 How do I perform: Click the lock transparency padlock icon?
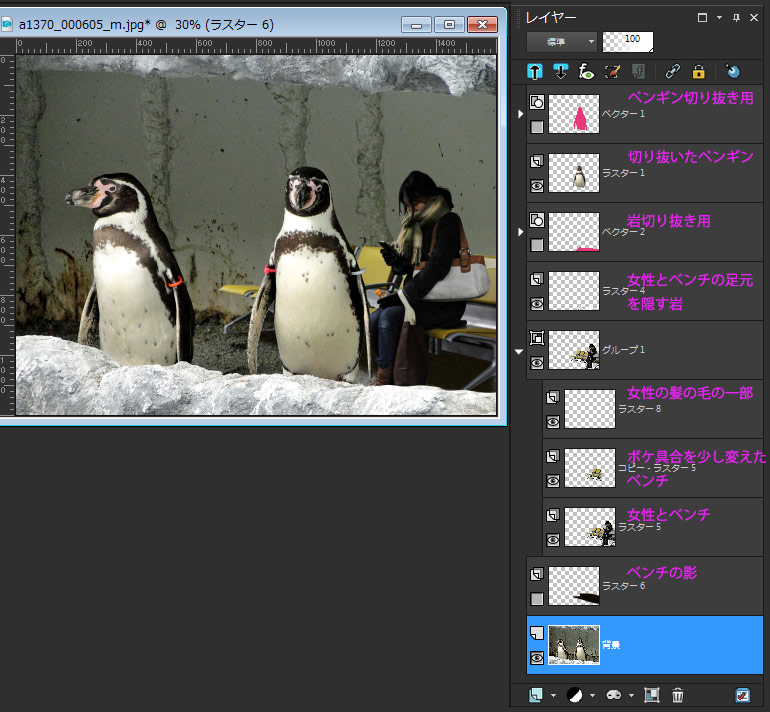tap(699, 71)
